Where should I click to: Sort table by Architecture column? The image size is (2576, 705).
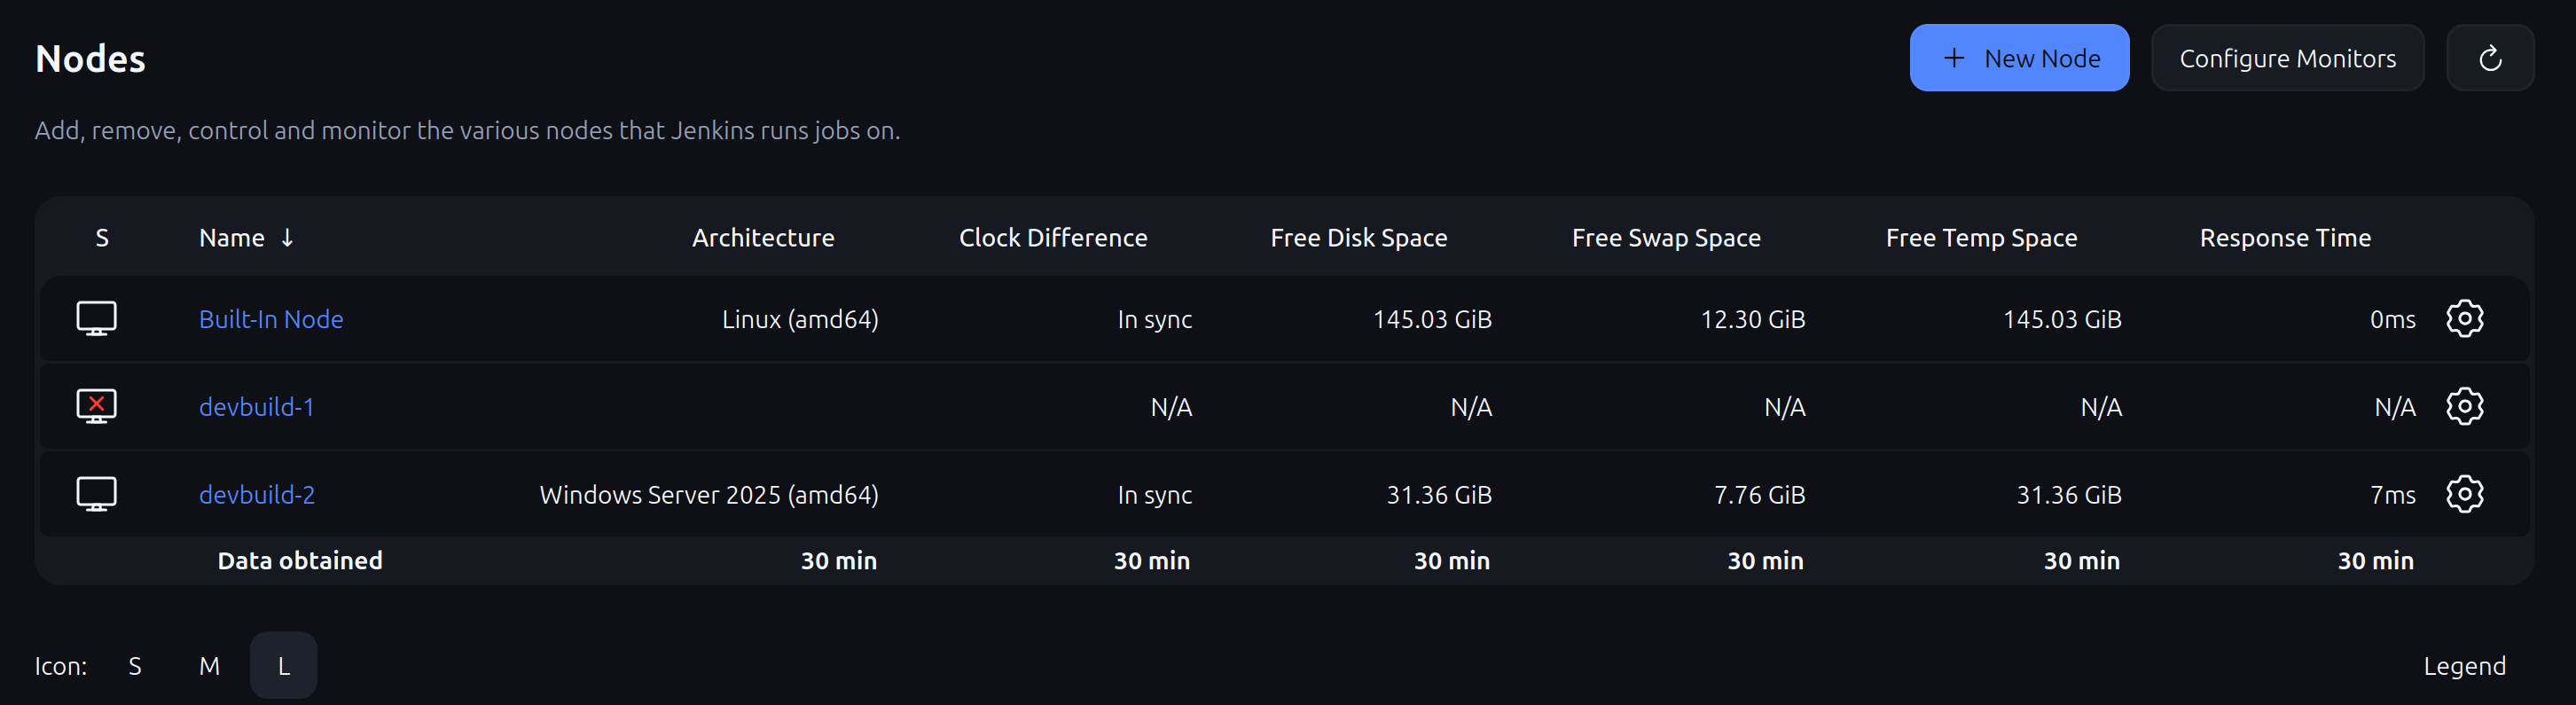click(x=763, y=238)
